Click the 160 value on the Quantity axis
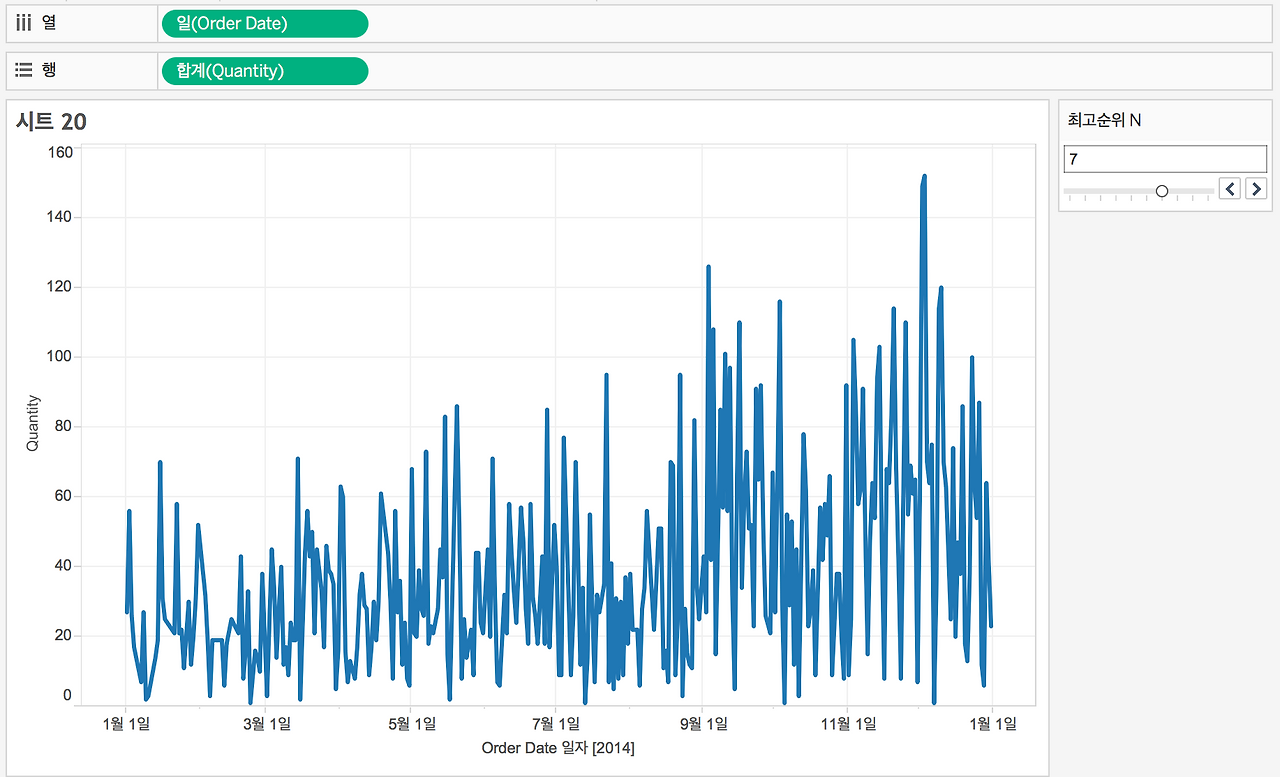1280x777 pixels. pos(60,152)
